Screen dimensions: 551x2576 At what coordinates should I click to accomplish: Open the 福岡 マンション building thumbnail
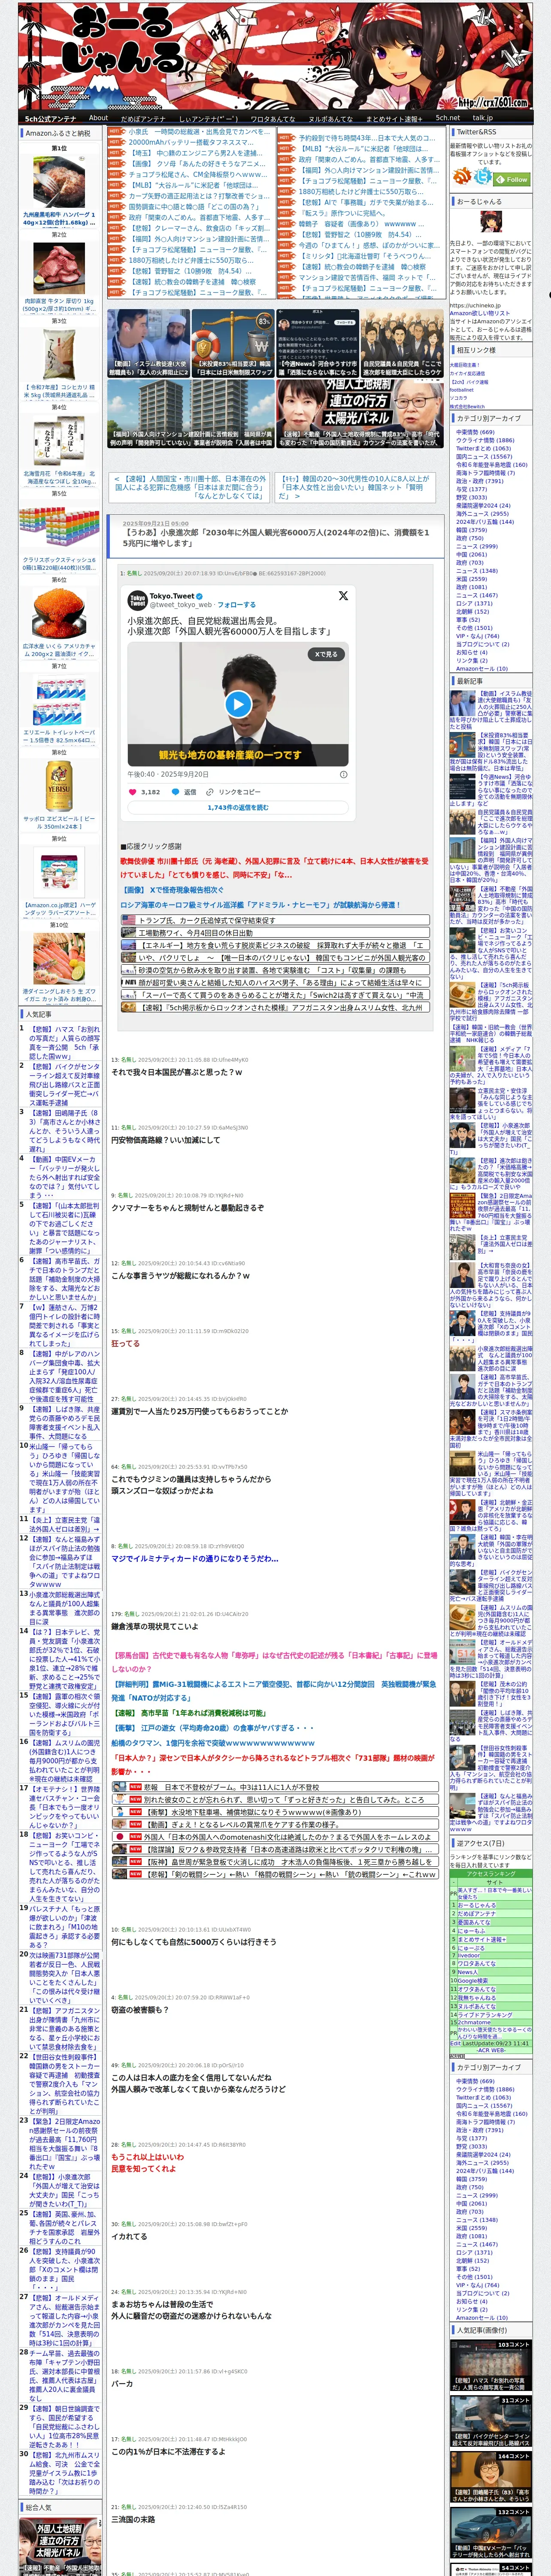(x=190, y=413)
